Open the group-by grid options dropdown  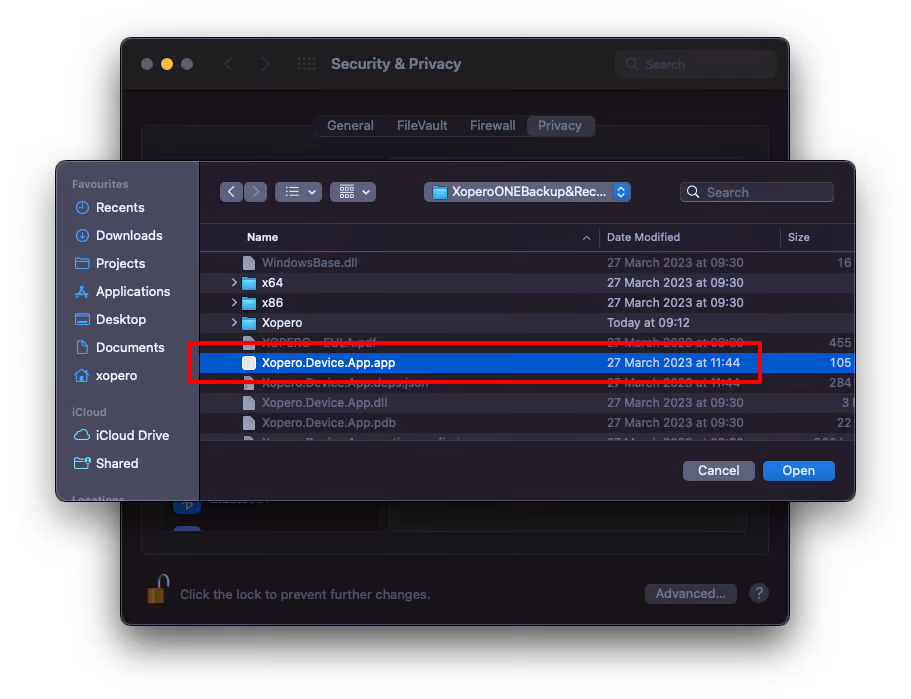click(353, 192)
